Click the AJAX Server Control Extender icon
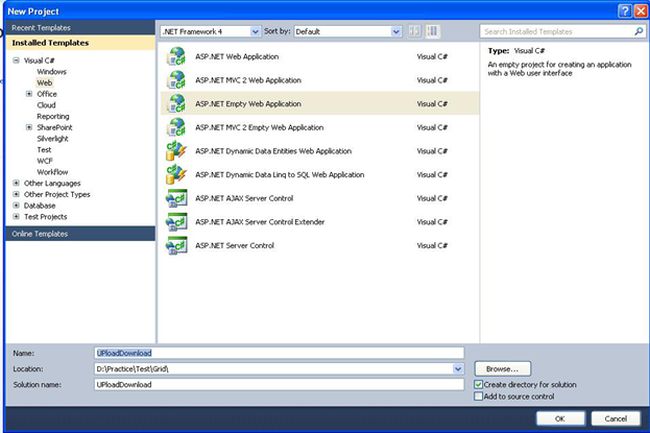The image size is (650, 433). 176,222
